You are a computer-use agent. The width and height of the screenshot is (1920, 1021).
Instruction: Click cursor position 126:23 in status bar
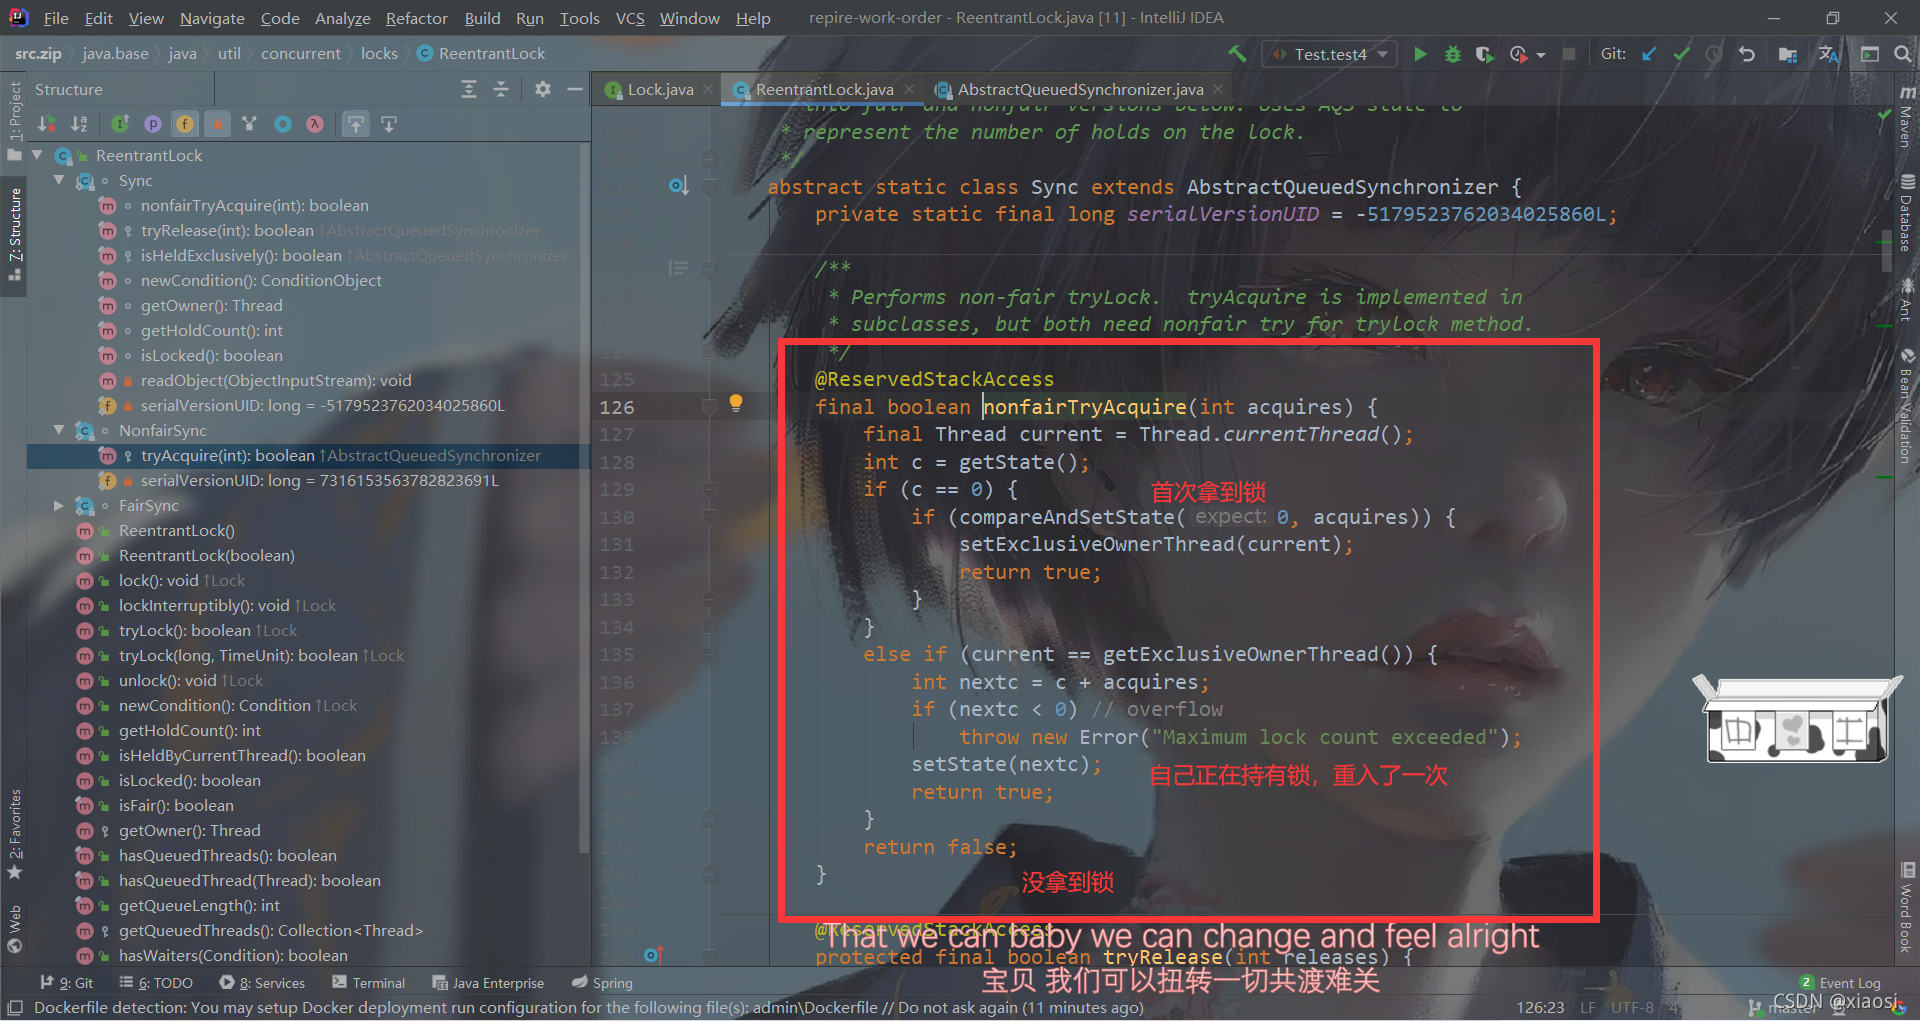point(1540,1007)
